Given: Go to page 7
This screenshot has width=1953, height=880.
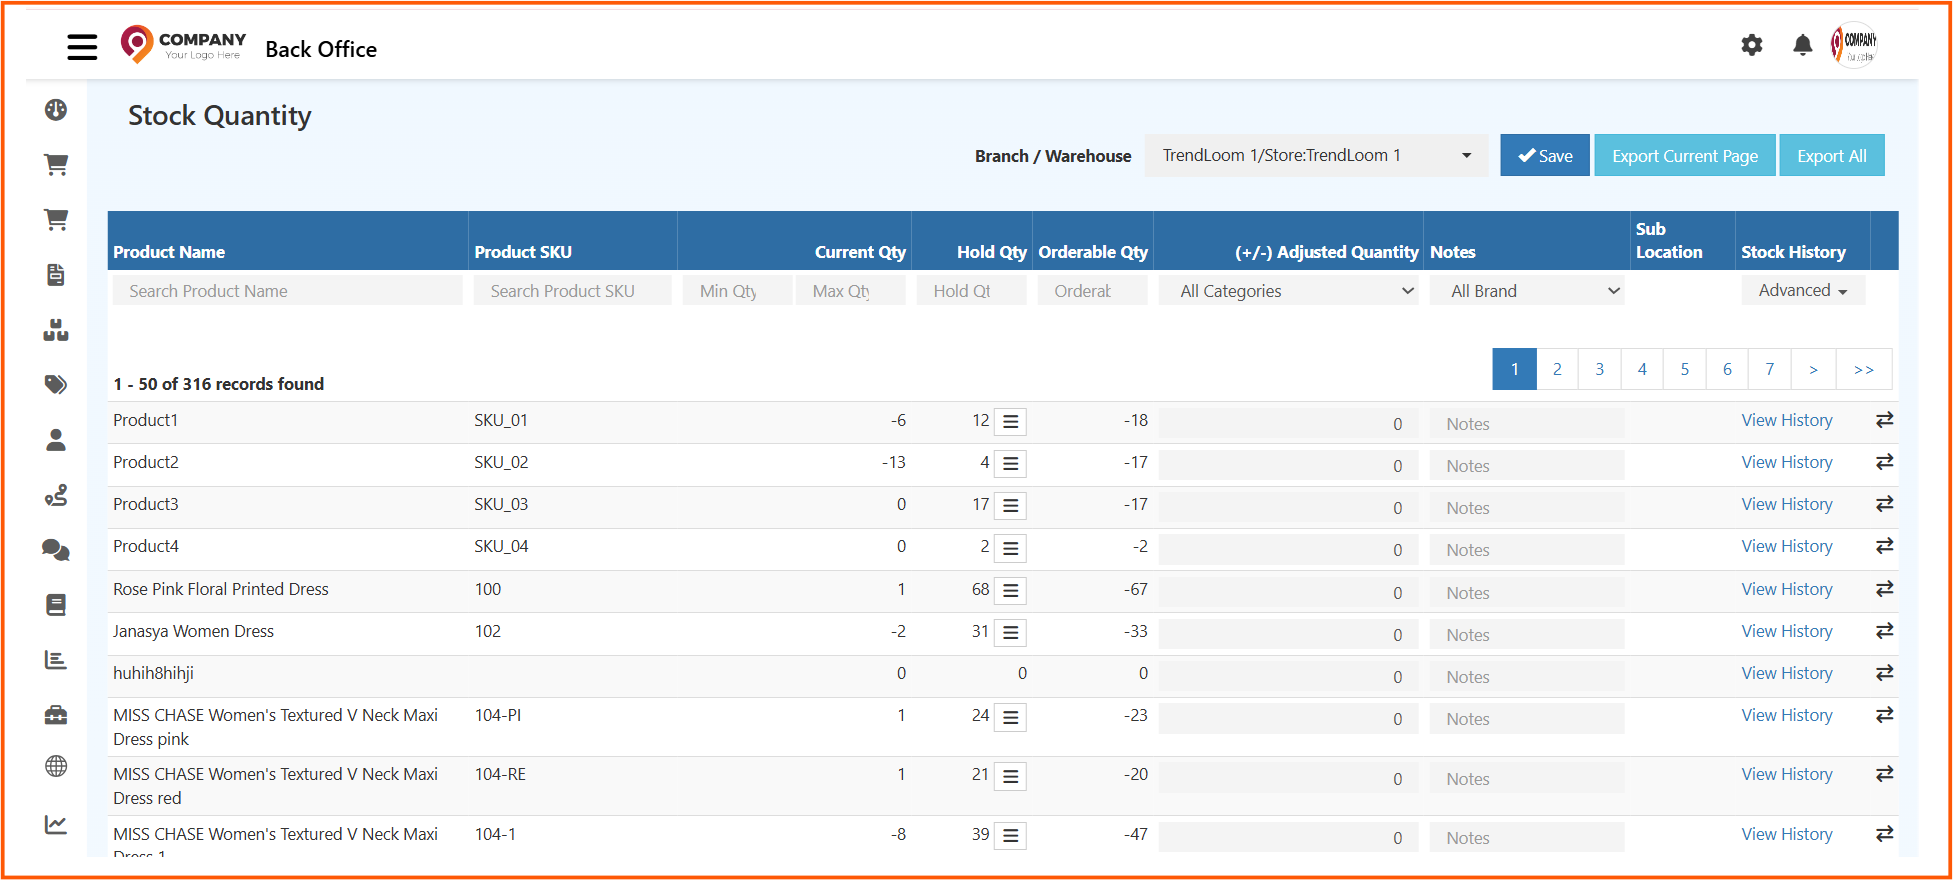Looking at the screenshot, I should [1770, 369].
